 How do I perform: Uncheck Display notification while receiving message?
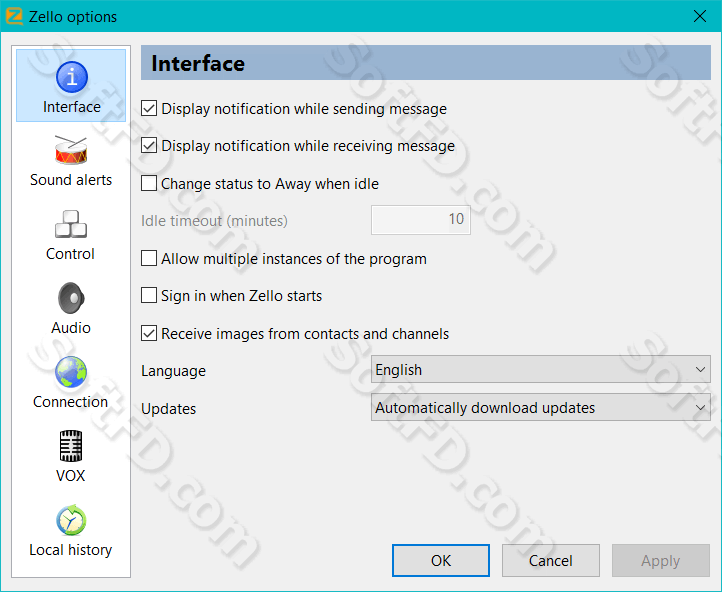(149, 145)
